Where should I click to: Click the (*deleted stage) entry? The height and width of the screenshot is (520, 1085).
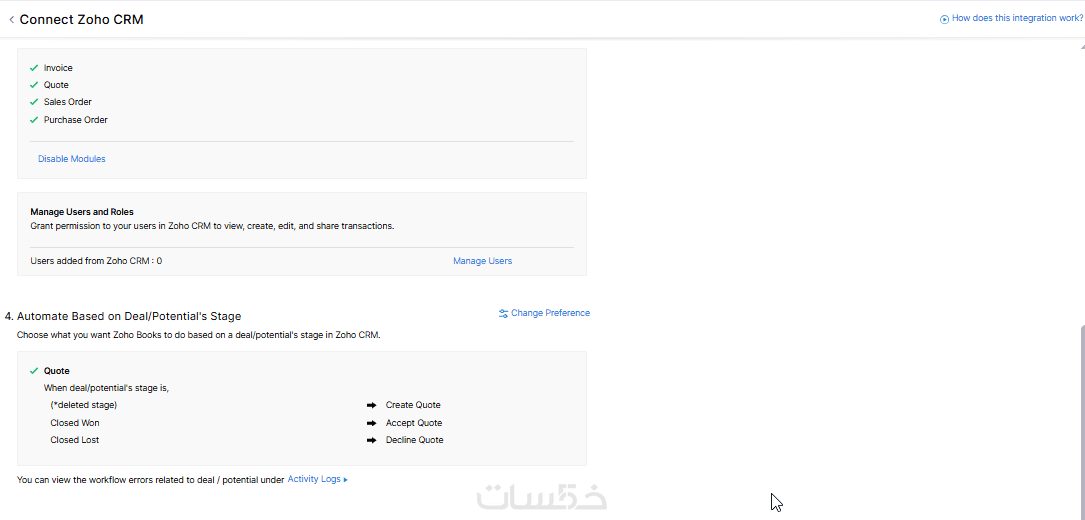pos(84,405)
